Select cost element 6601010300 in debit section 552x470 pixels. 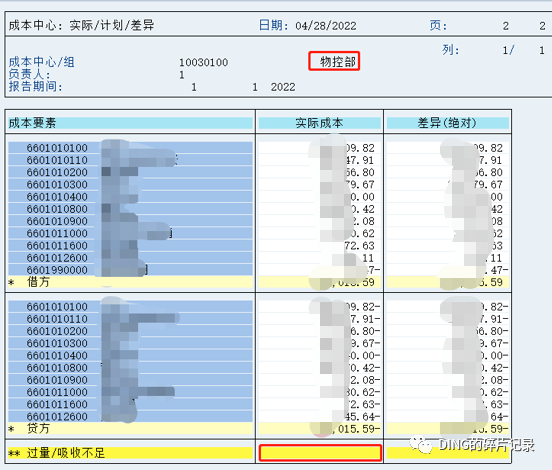(x=57, y=184)
